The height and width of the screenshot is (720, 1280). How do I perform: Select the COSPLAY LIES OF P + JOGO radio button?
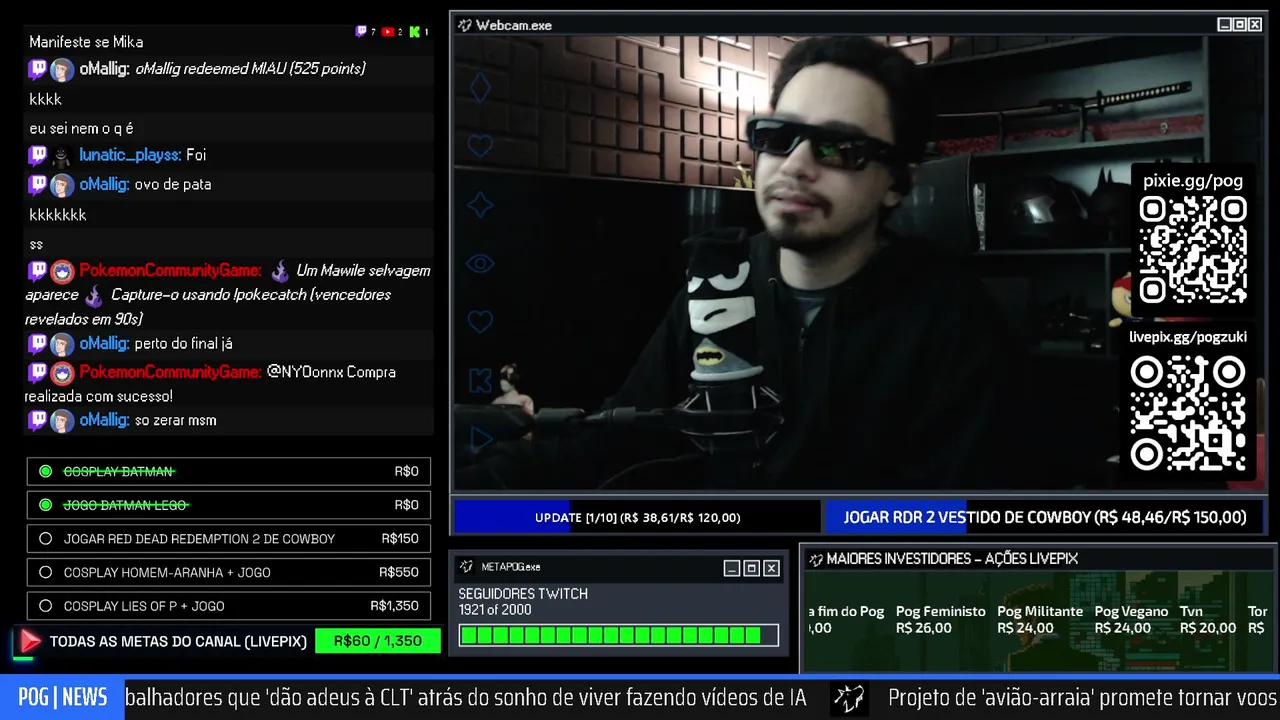[x=45, y=606]
